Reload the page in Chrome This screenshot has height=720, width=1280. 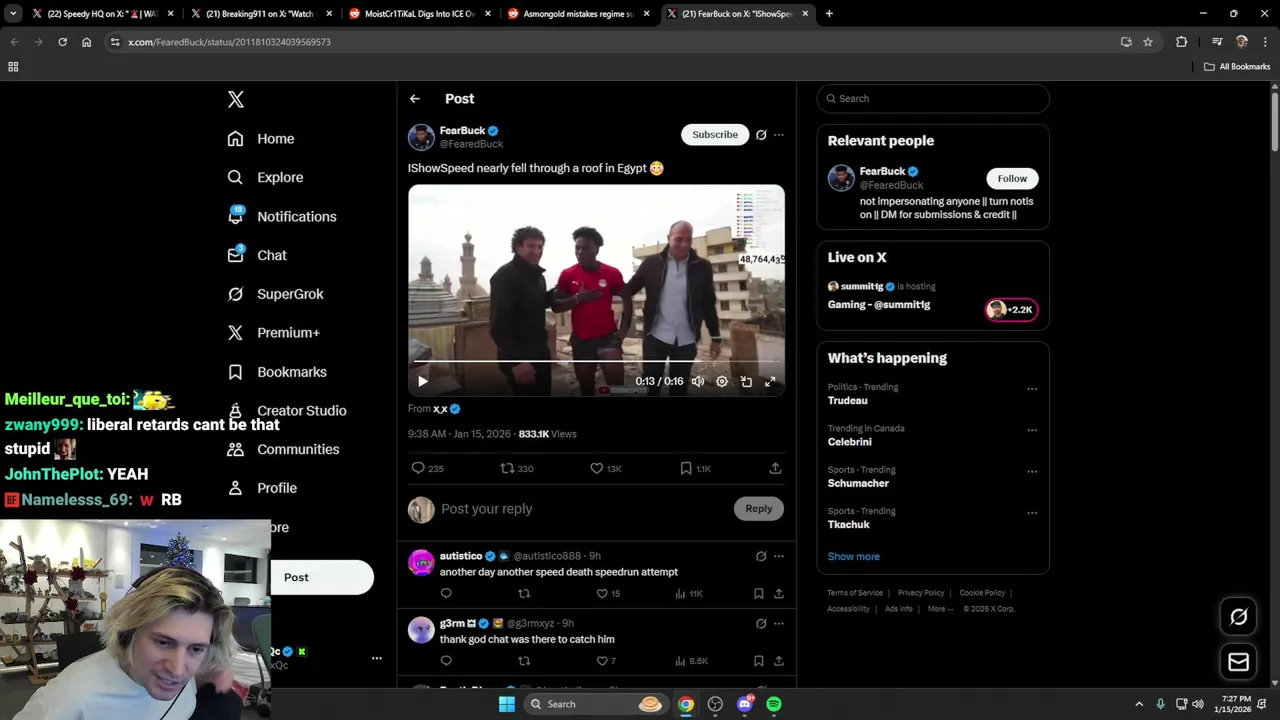coord(62,42)
